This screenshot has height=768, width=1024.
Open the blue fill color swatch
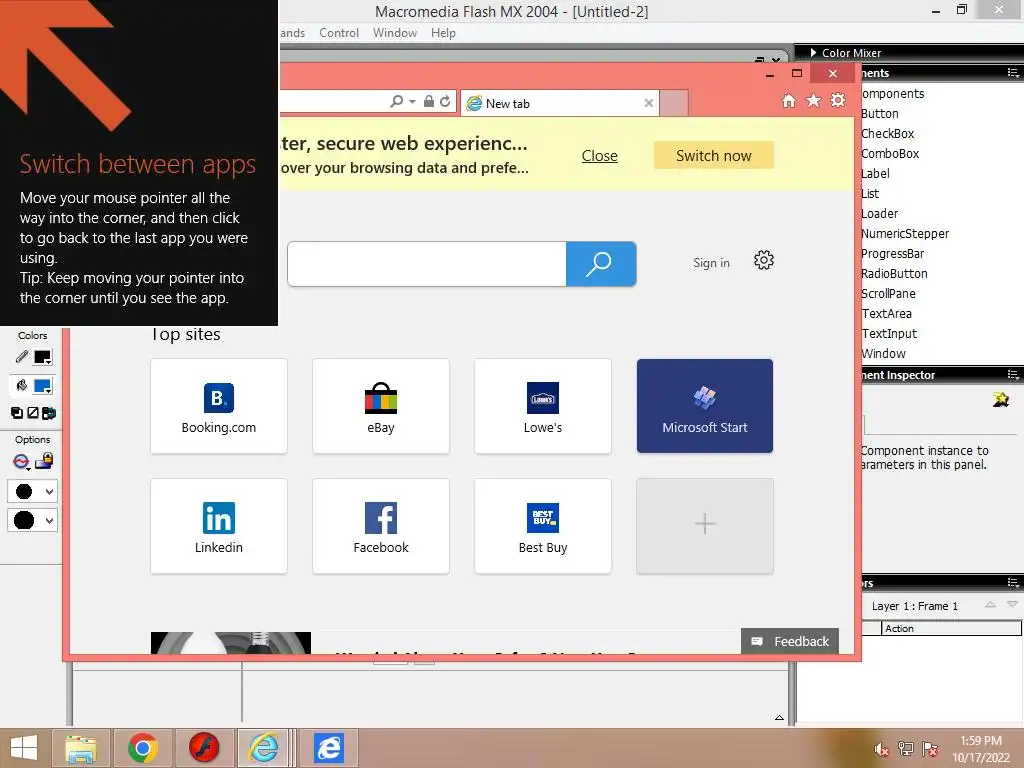click(x=42, y=386)
